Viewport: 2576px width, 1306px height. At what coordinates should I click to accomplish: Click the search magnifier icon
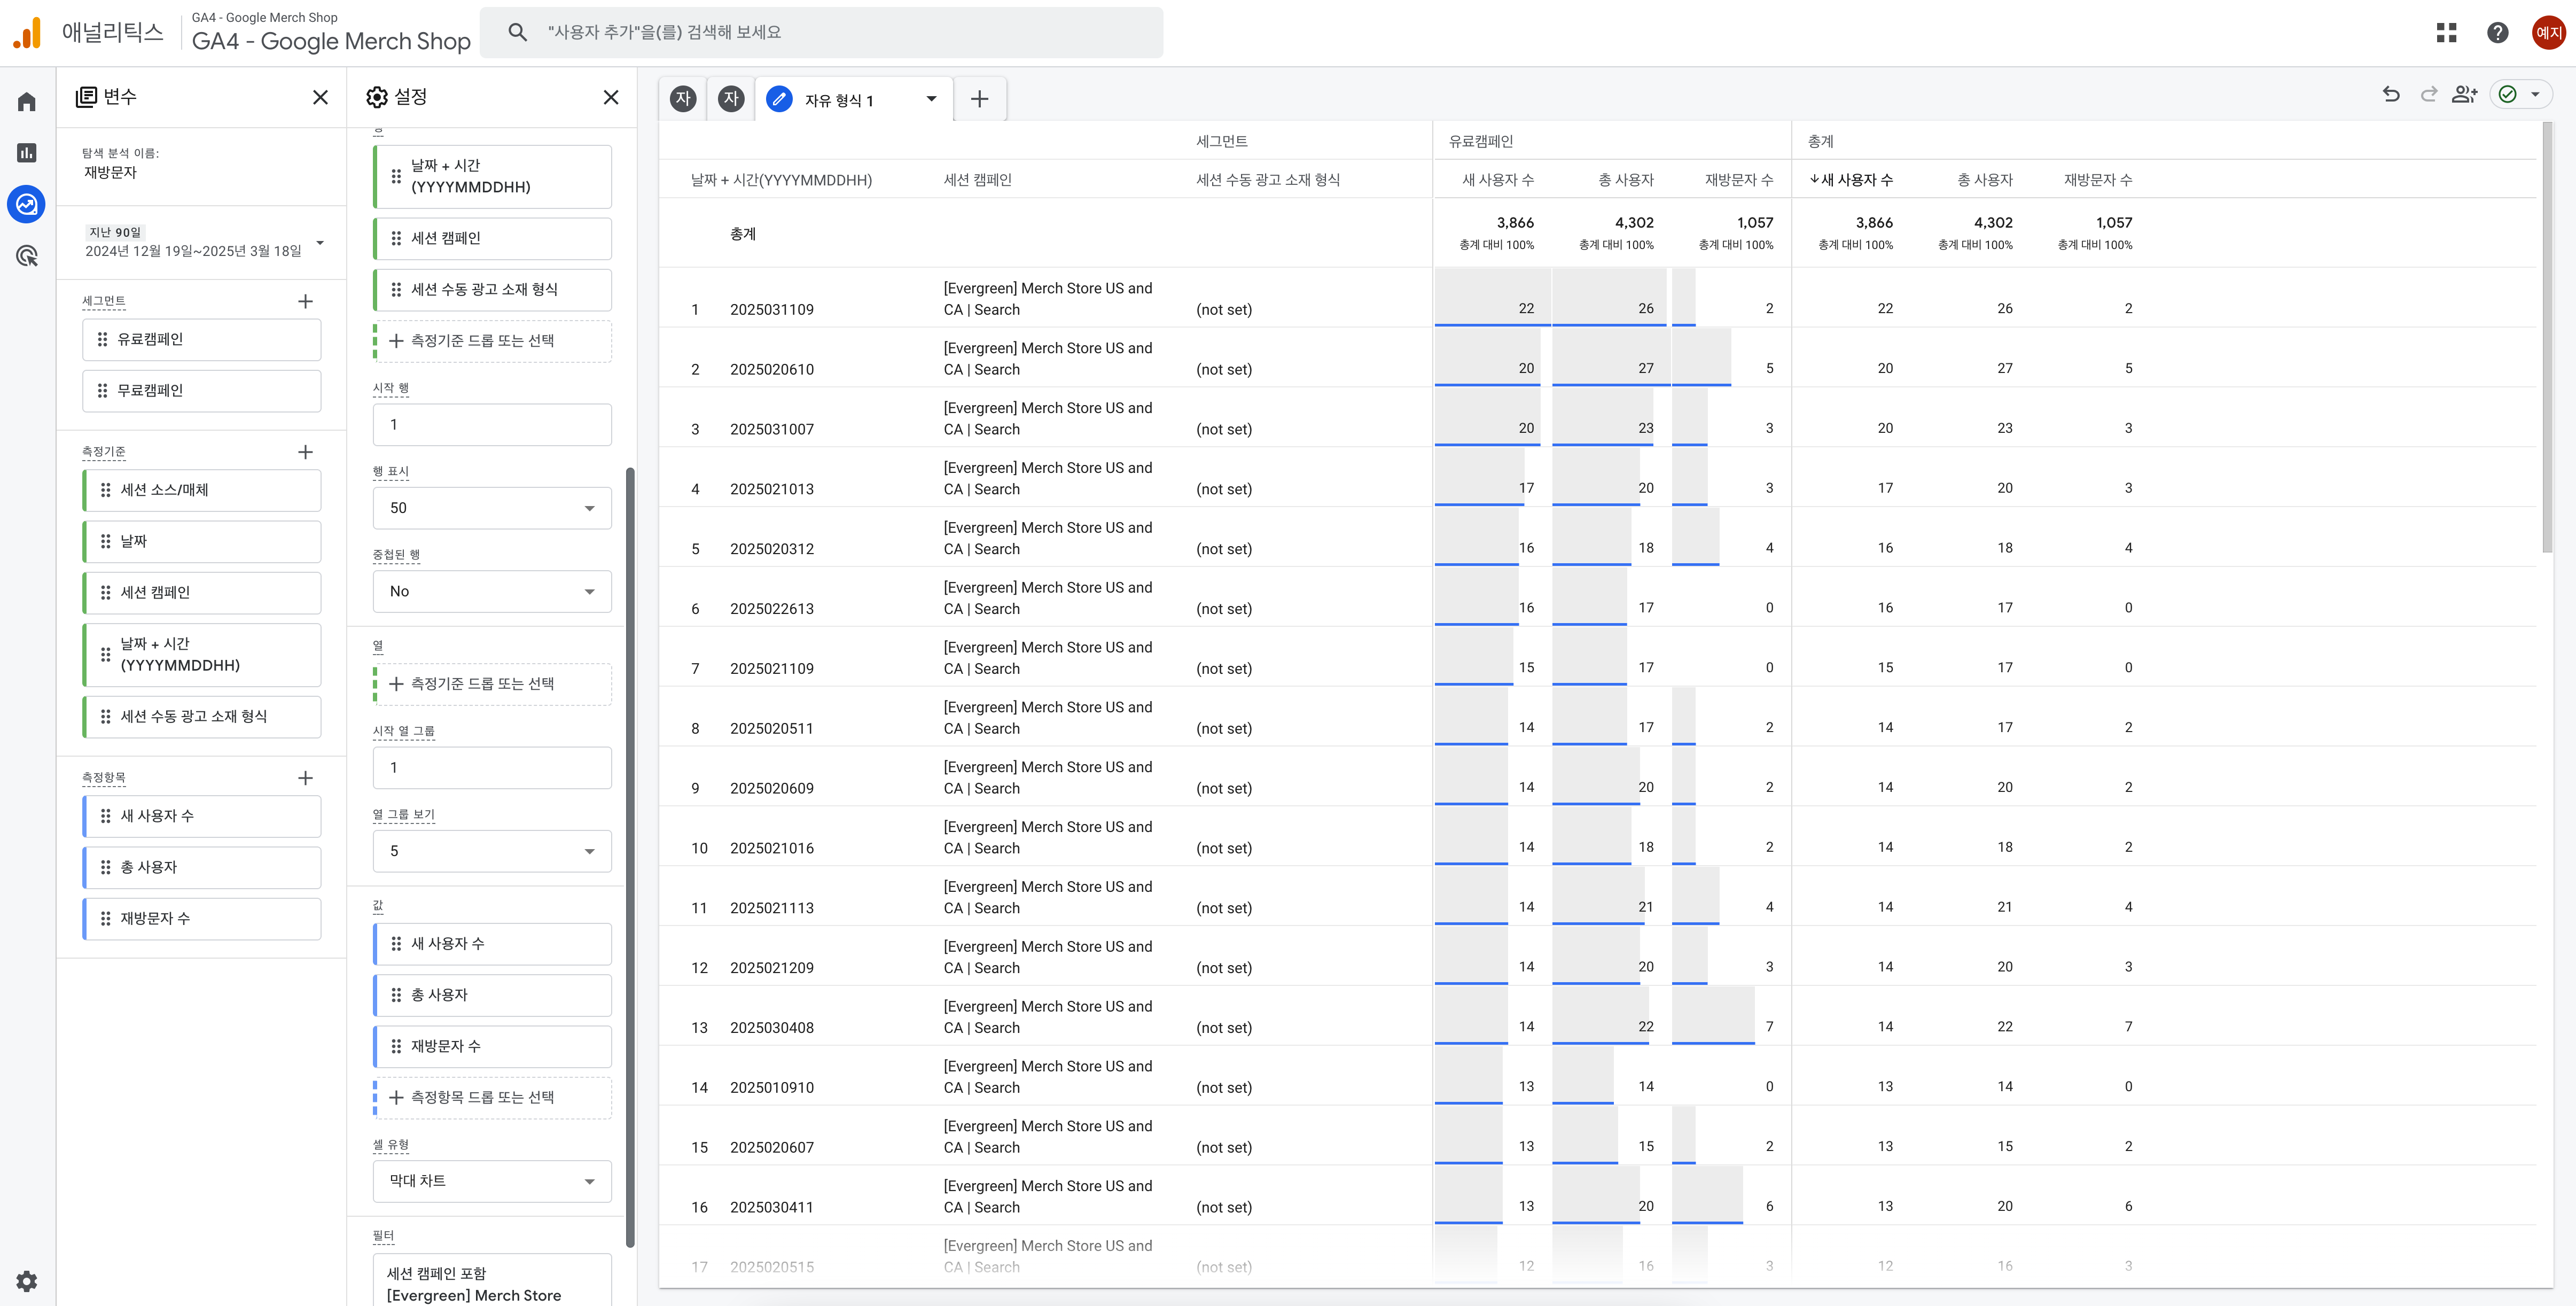click(x=517, y=32)
